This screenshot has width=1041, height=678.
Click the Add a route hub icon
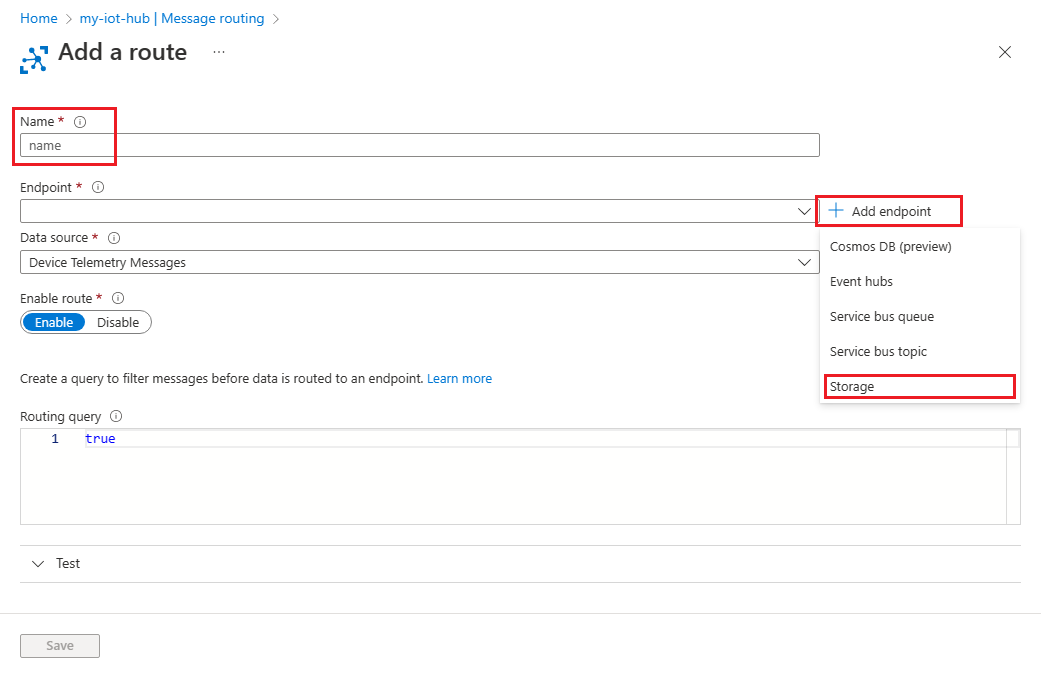34,59
